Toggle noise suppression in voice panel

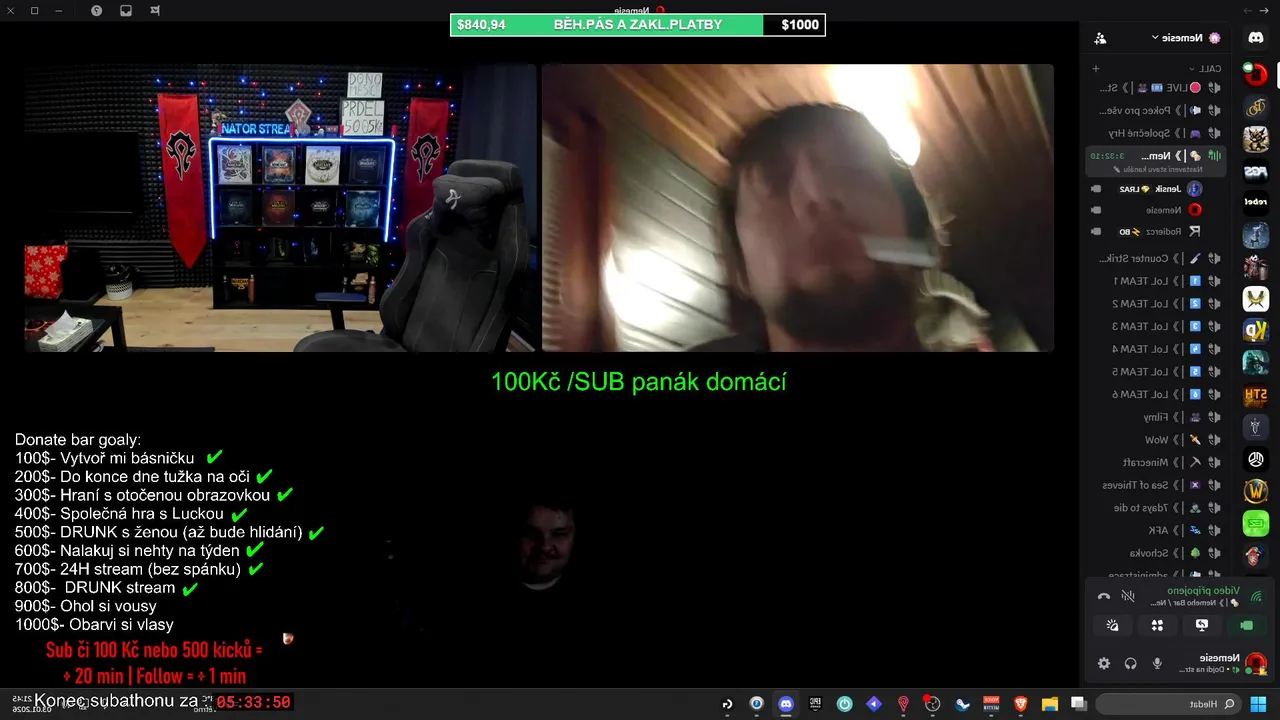1128,597
